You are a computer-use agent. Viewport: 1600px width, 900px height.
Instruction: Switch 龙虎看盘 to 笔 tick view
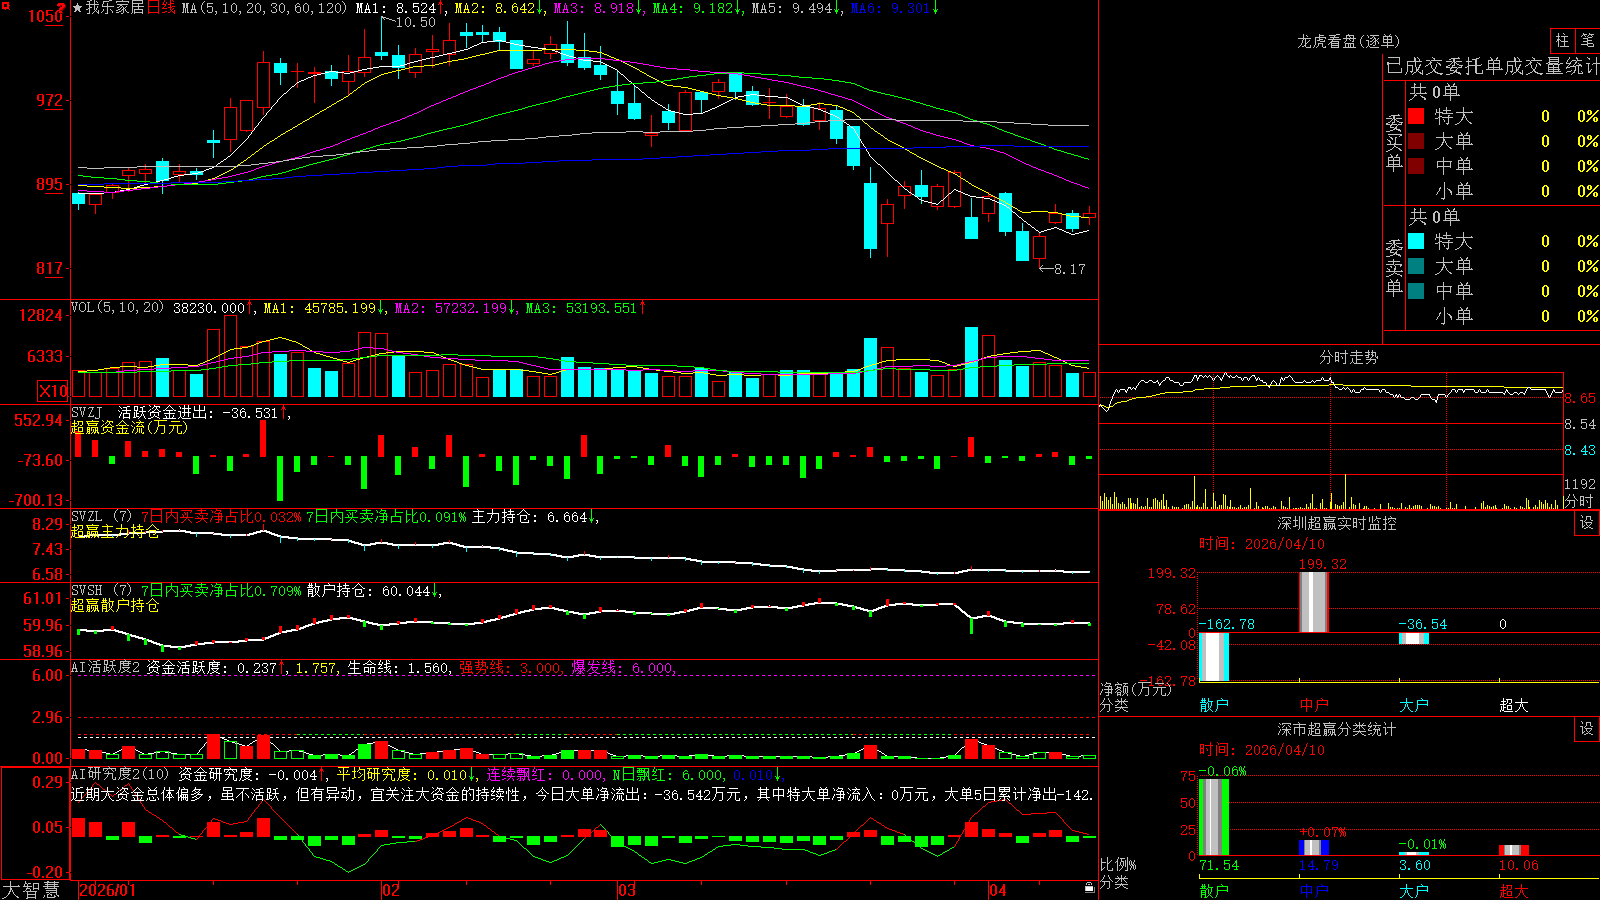pyautogui.click(x=1587, y=40)
